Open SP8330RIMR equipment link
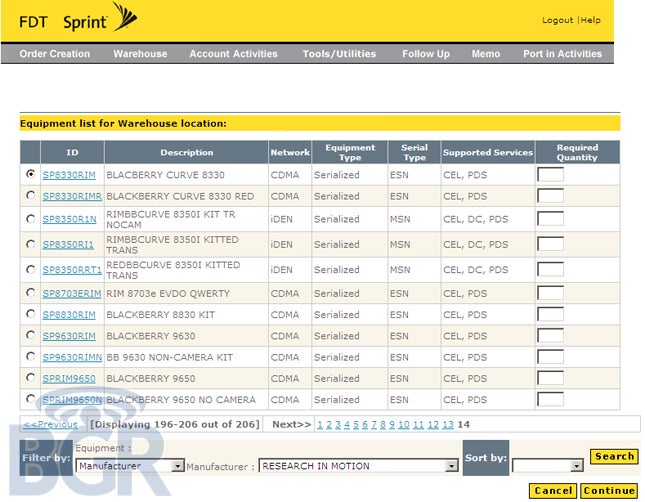This screenshot has width=645, height=502. click(x=72, y=196)
